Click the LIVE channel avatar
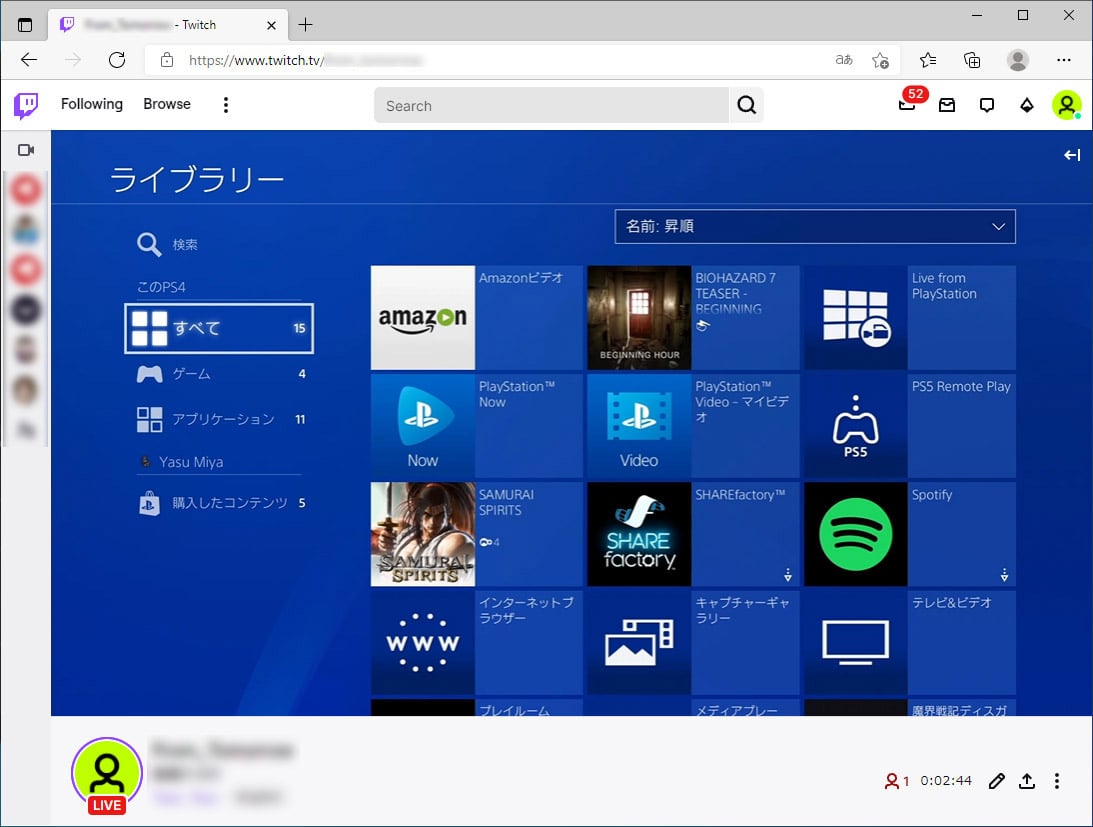 click(x=107, y=774)
